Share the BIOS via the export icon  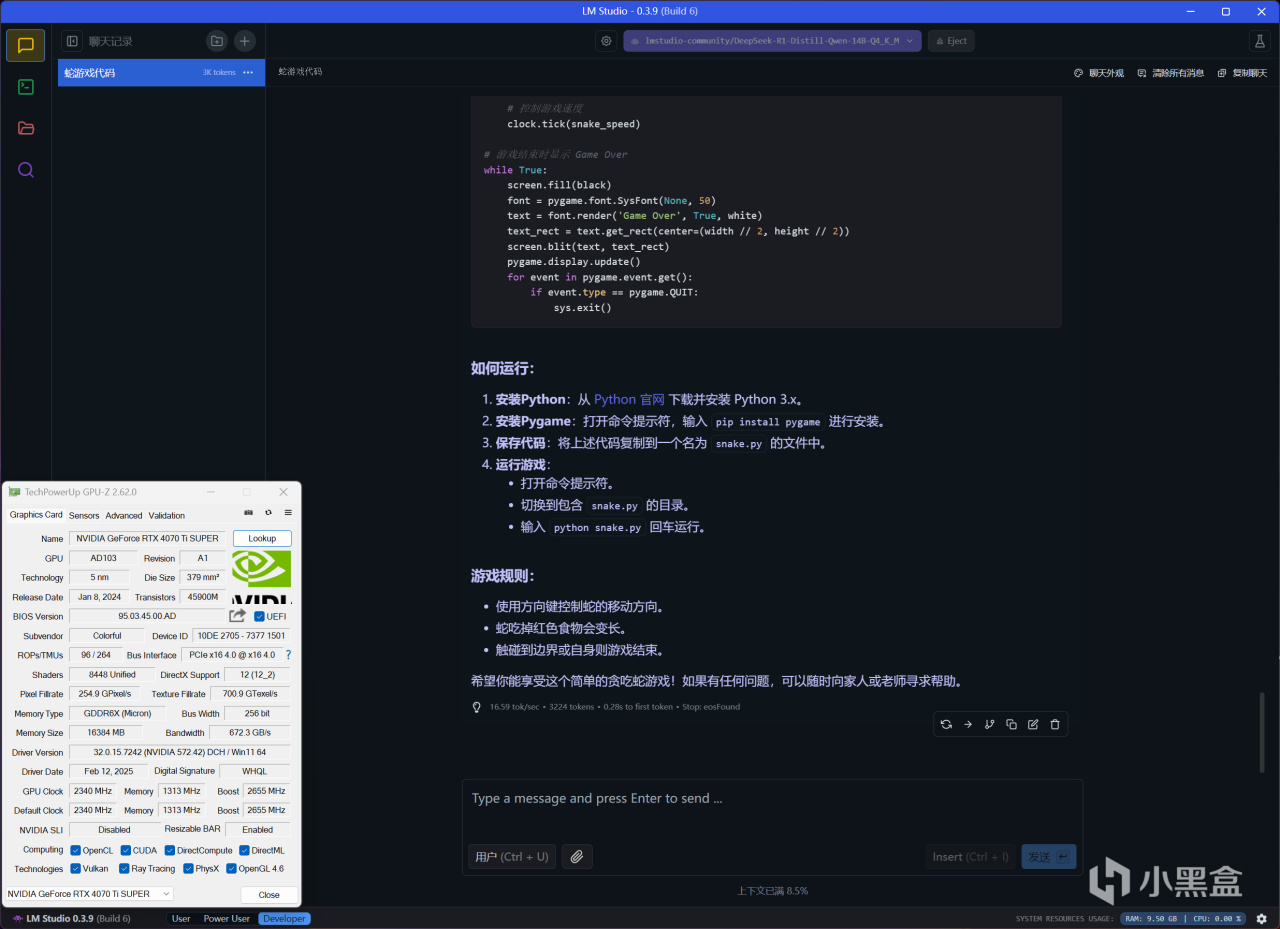click(x=238, y=616)
